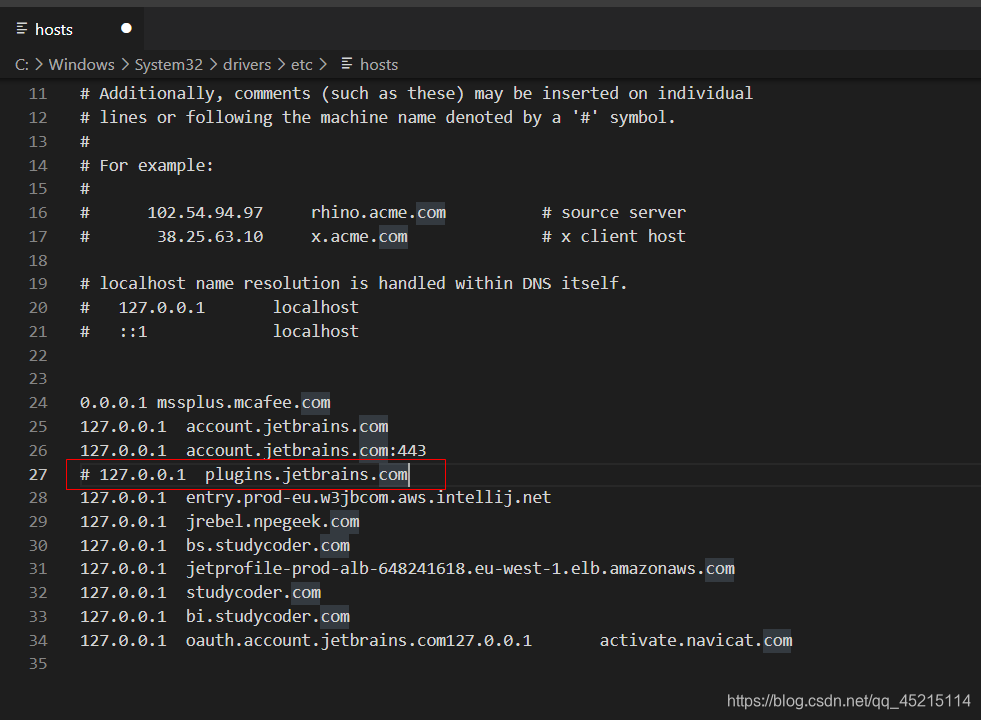981x720 pixels.
Task: Click file icon beside hosts breadcrumb
Action: [x=347, y=64]
